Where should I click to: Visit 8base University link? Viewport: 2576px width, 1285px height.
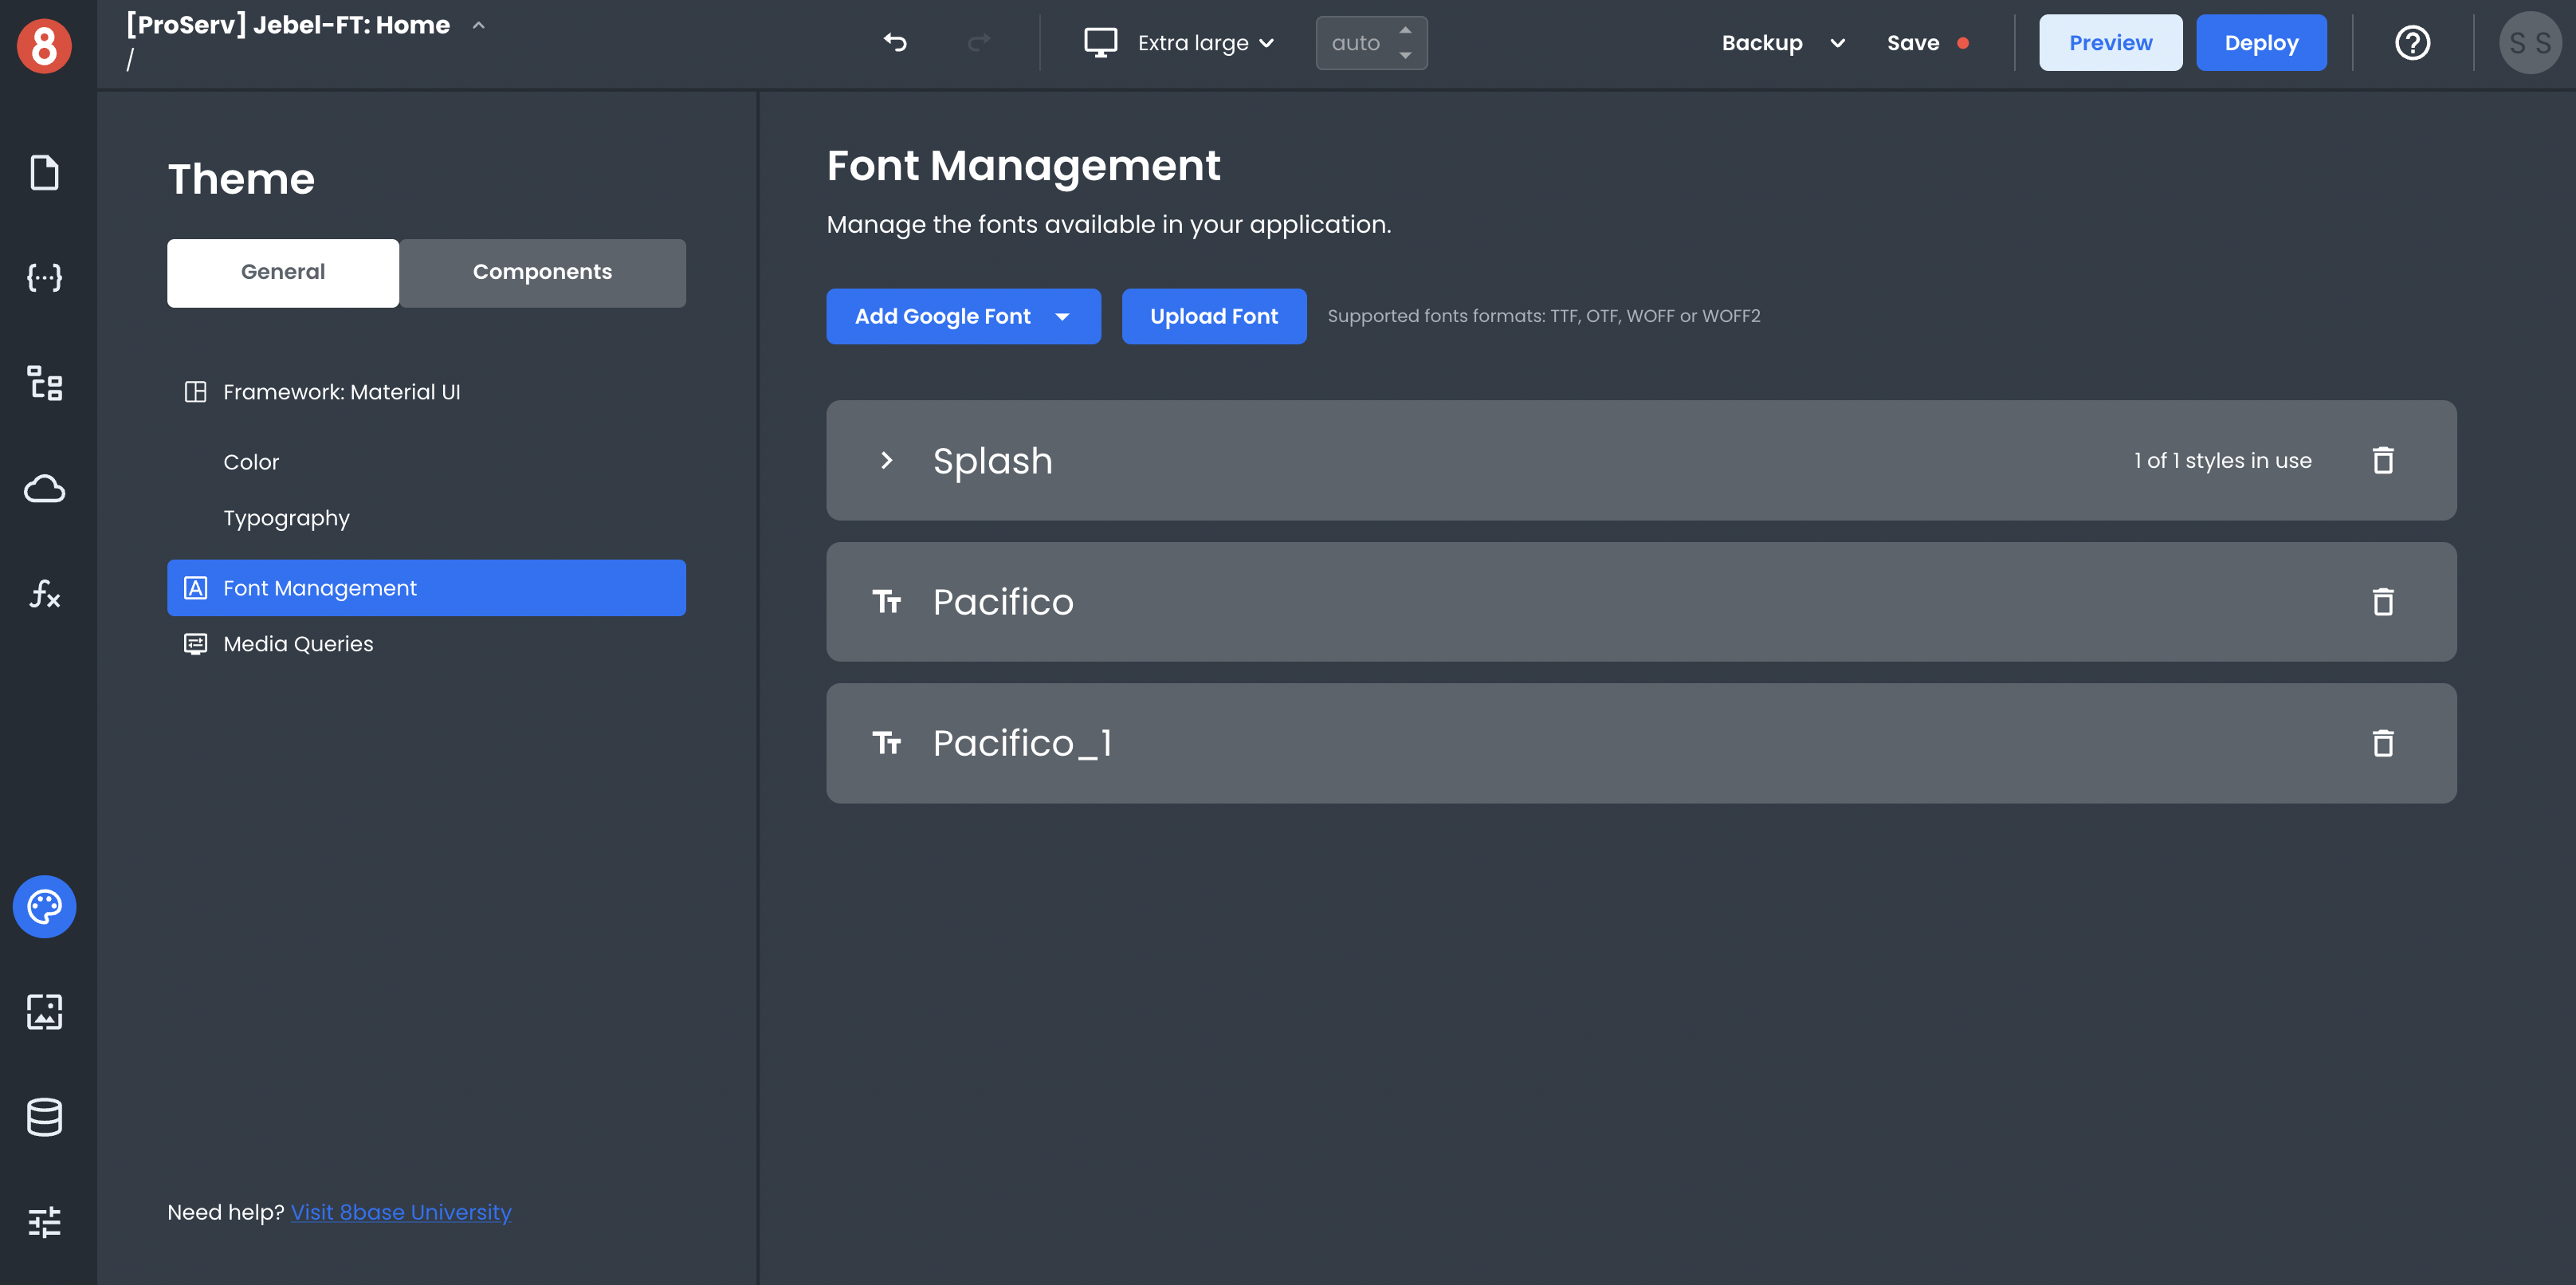(x=400, y=1212)
